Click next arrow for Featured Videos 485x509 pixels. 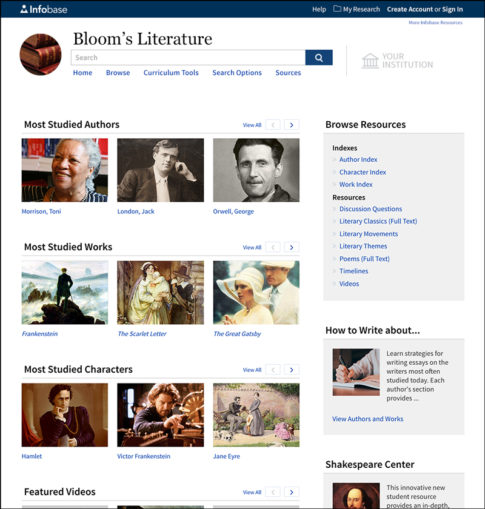pyautogui.click(x=292, y=492)
